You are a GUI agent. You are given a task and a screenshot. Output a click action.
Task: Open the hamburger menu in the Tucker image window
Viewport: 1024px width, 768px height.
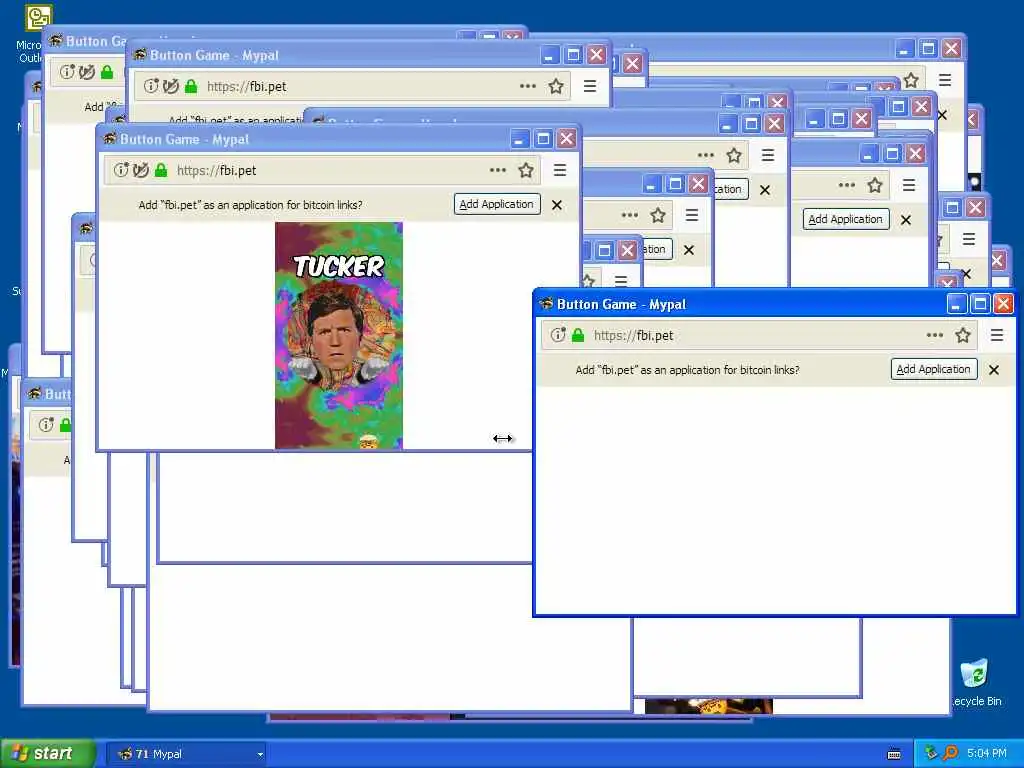coord(560,170)
